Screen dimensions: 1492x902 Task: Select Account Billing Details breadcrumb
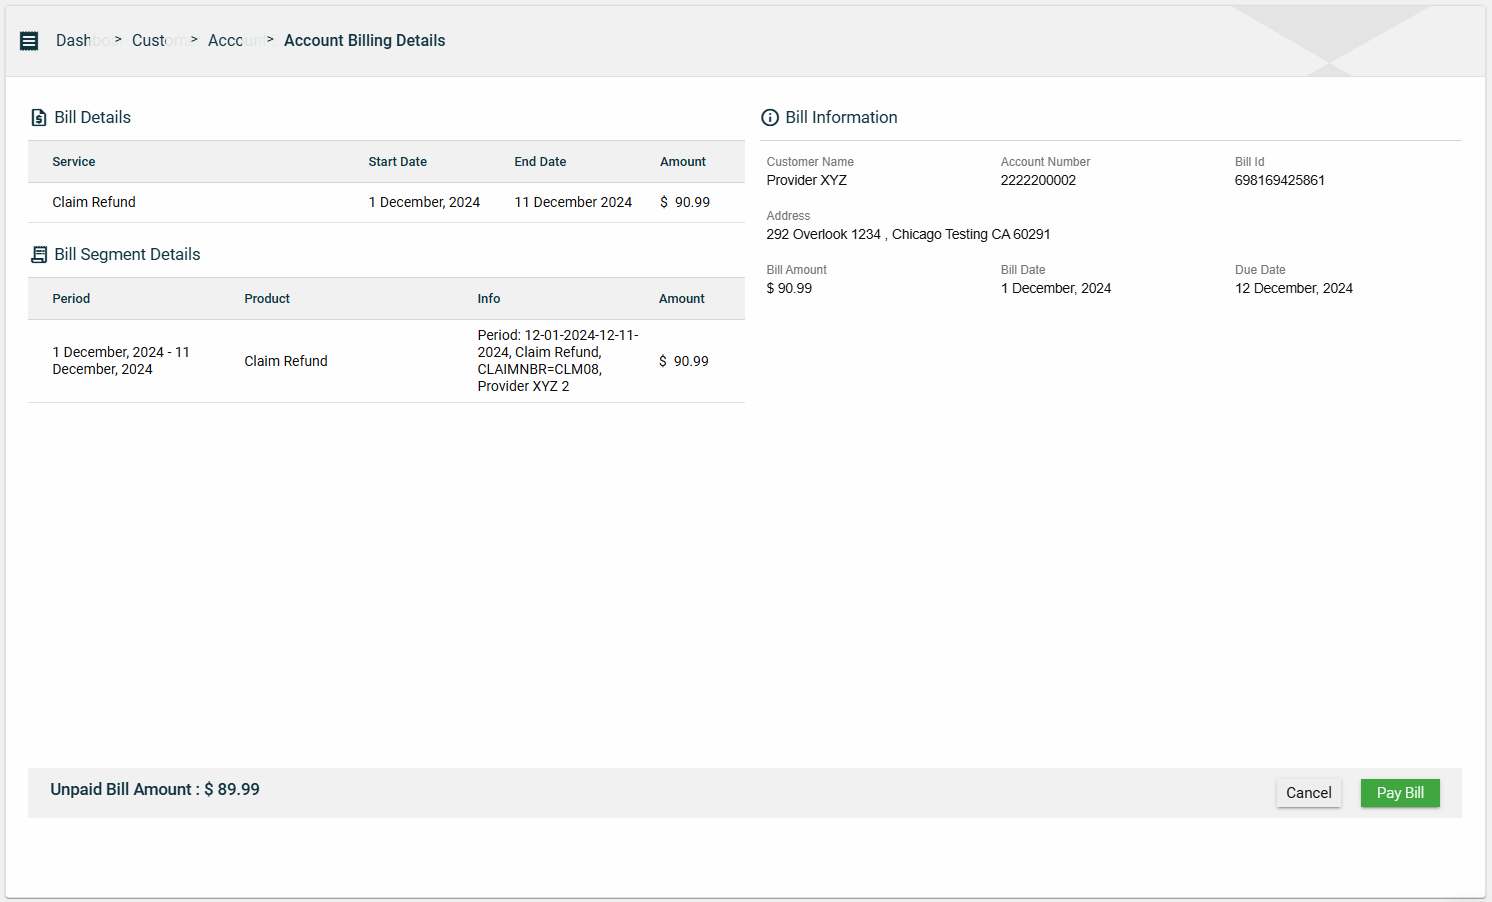point(364,41)
